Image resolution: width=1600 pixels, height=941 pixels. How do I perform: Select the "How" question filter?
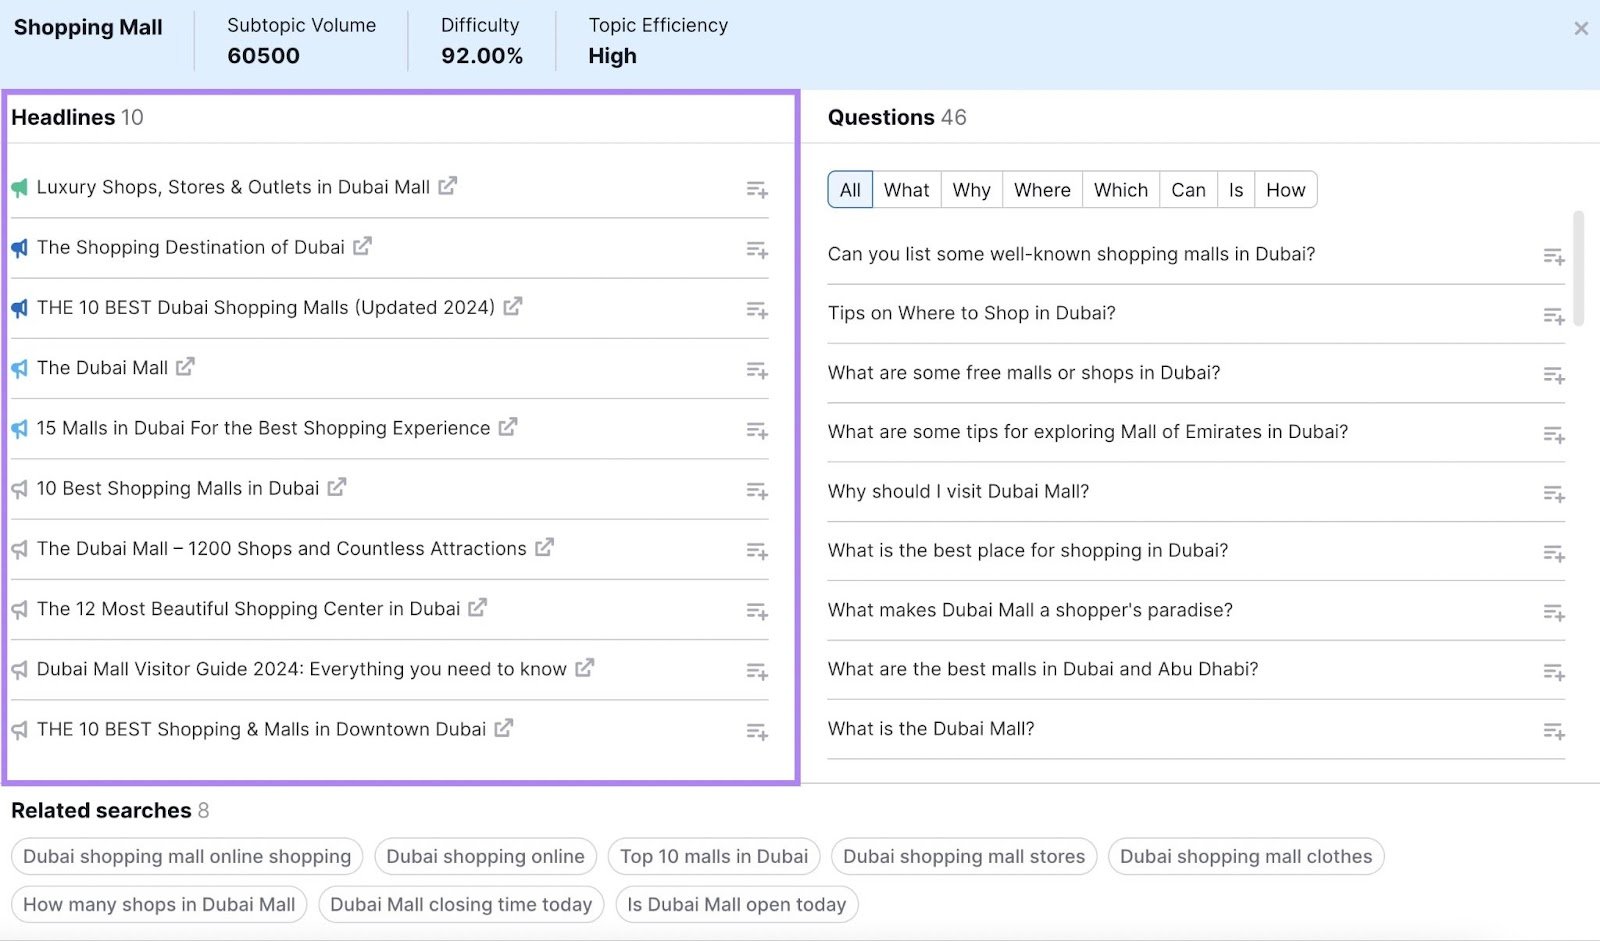point(1286,189)
